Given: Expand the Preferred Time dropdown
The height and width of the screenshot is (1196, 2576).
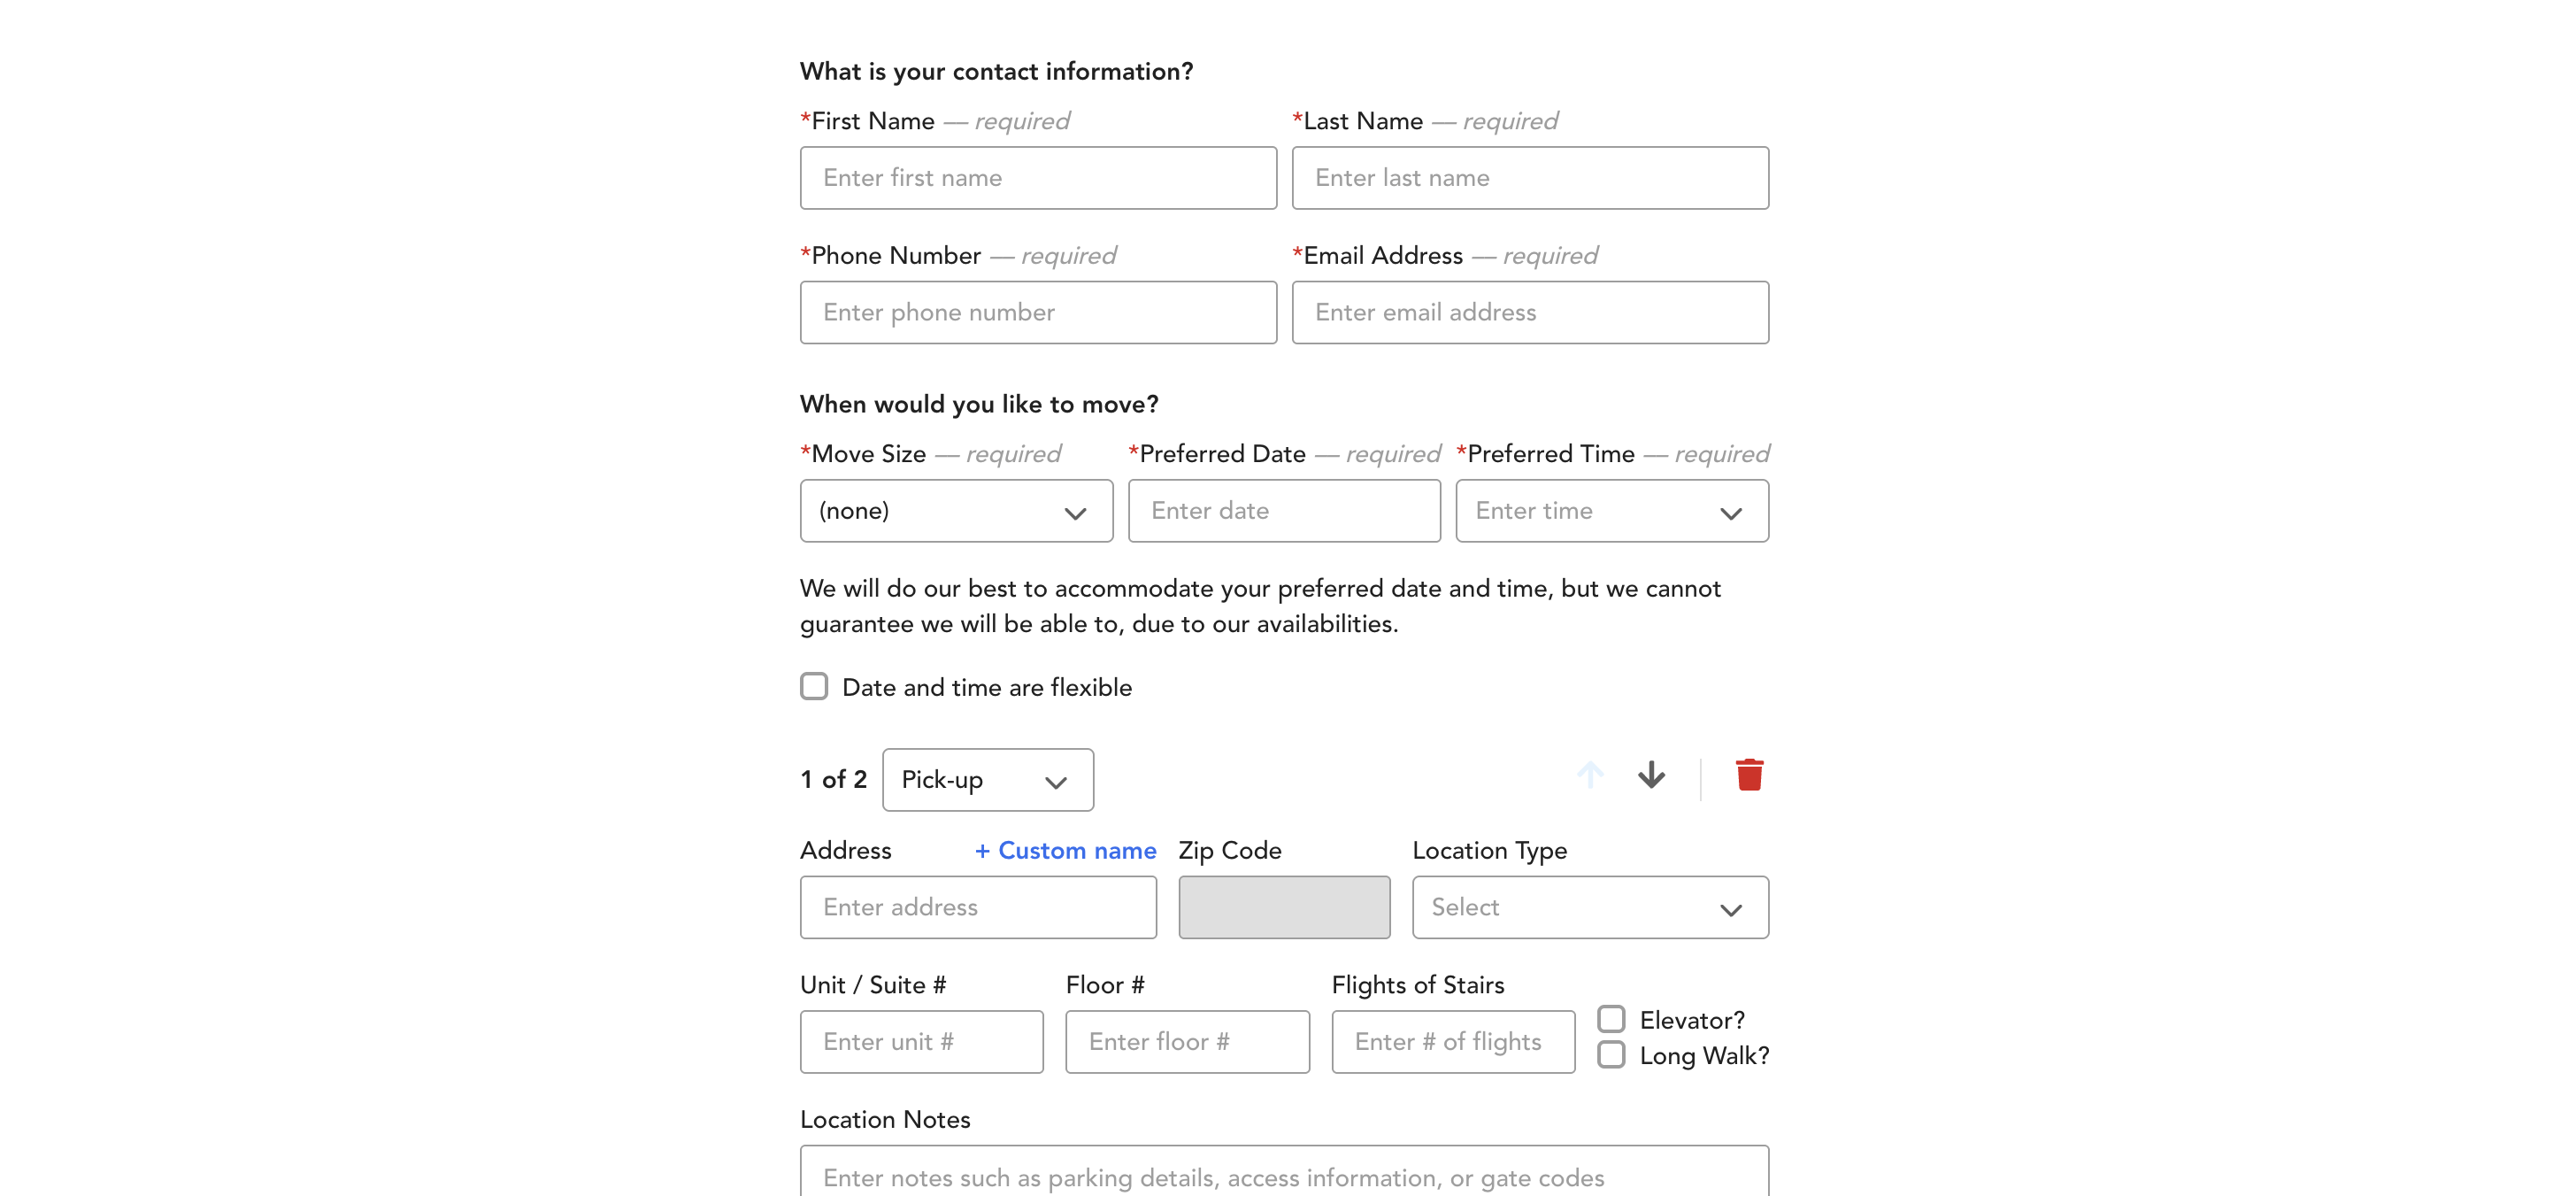Looking at the screenshot, I should tap(1611, 511).
